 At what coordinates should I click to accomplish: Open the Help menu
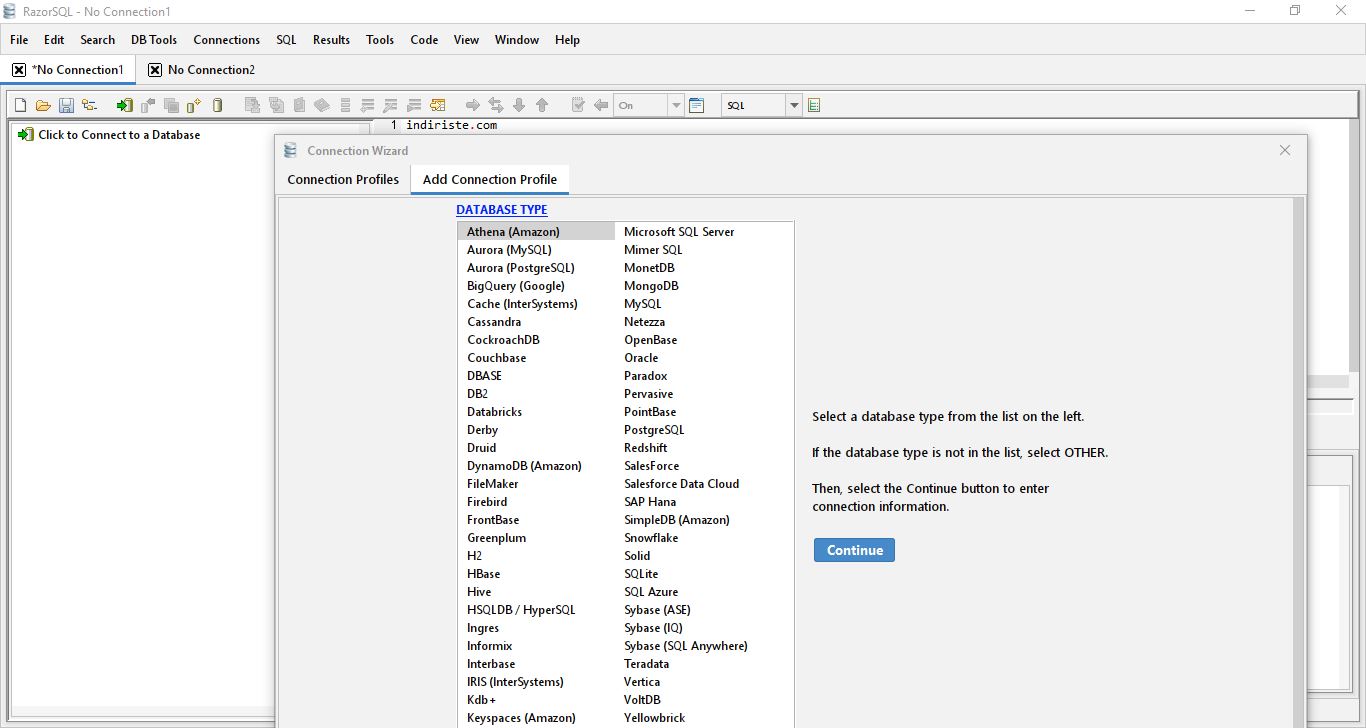click(567, 40)
